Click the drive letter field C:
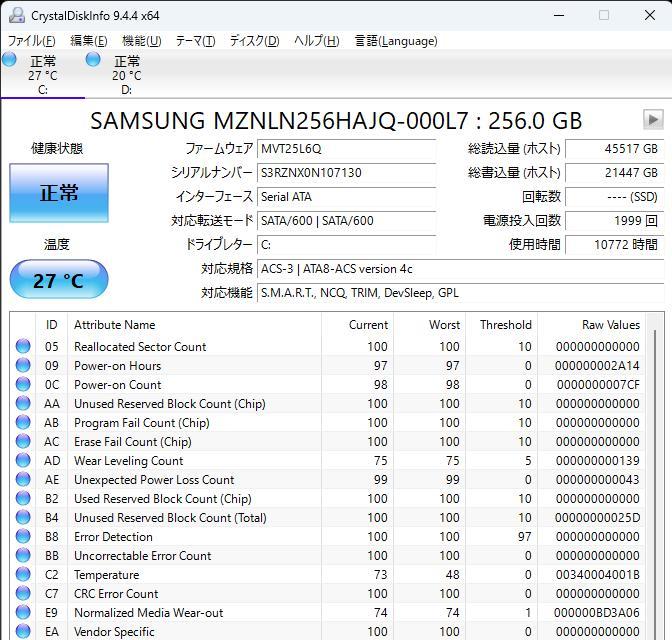This screenshot has width=672, height=640. (346, 245)
